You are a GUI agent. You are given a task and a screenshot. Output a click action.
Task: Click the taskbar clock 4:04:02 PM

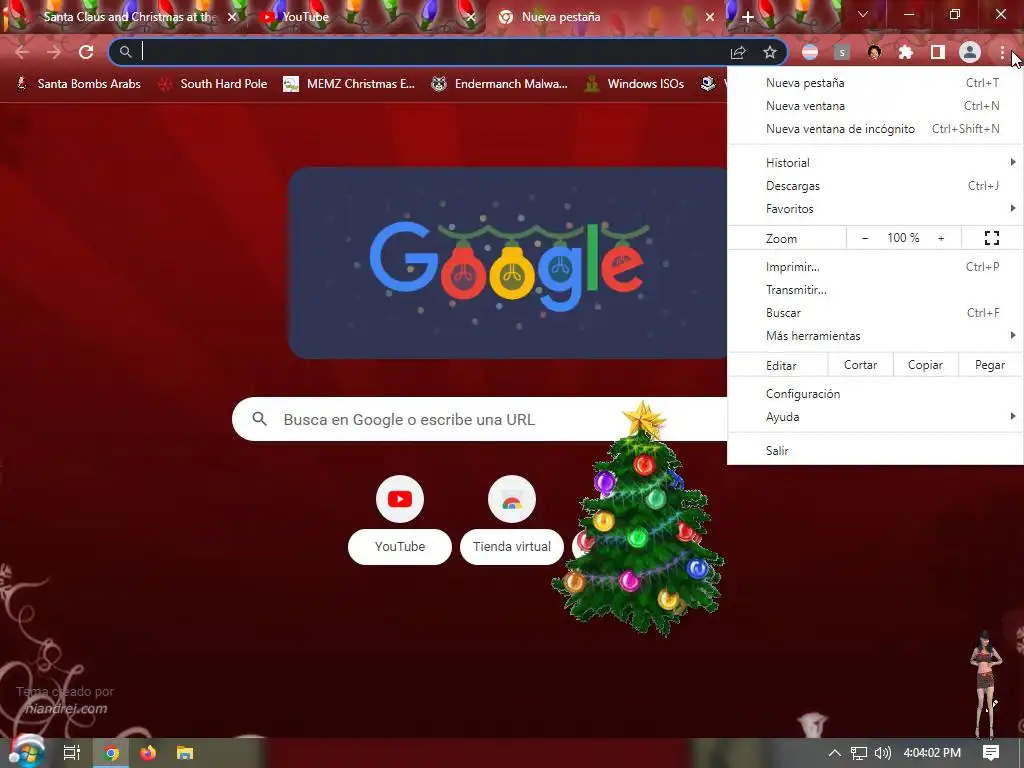coord(932,753)
